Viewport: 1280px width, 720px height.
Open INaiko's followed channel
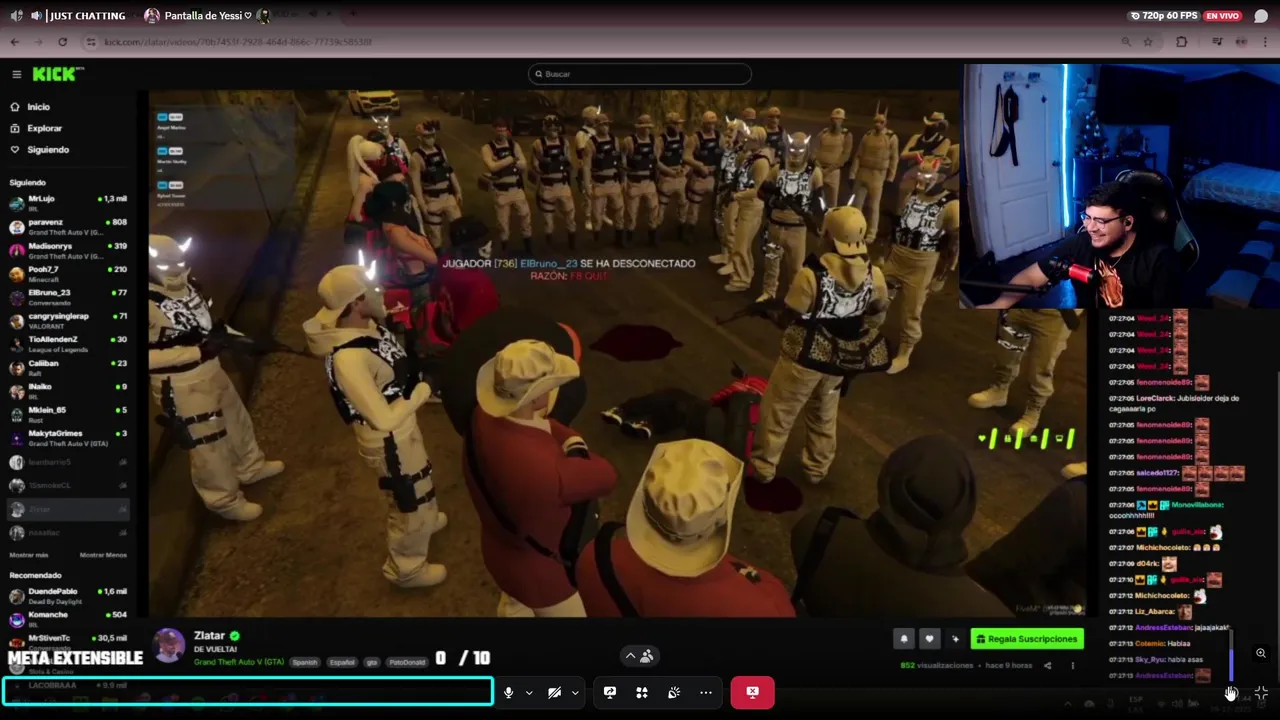[x=68, y=391]
